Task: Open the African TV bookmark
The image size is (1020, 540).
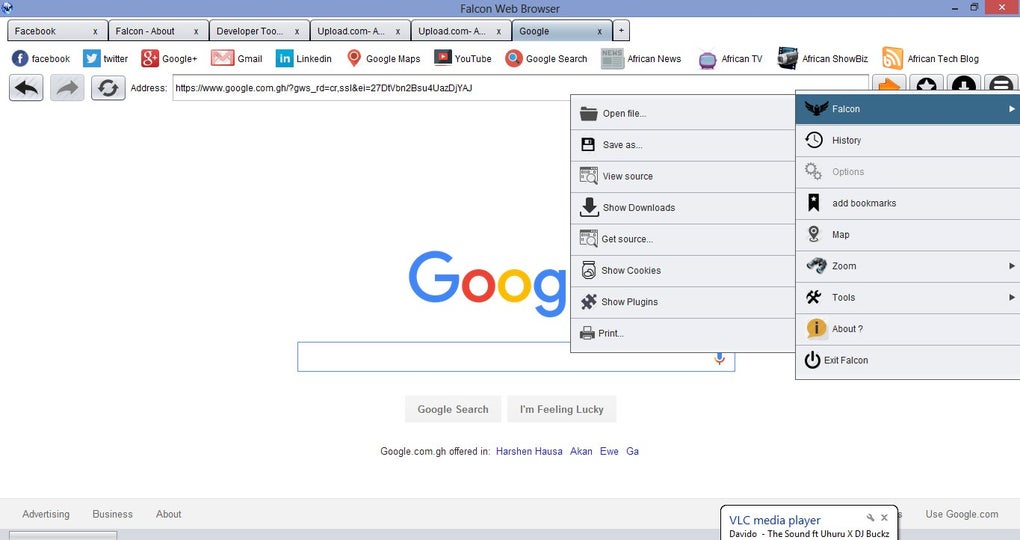Action: coord(730,59)
